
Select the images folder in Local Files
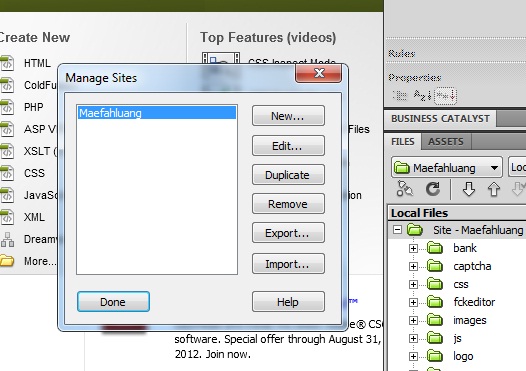click(x=470, y=320)
